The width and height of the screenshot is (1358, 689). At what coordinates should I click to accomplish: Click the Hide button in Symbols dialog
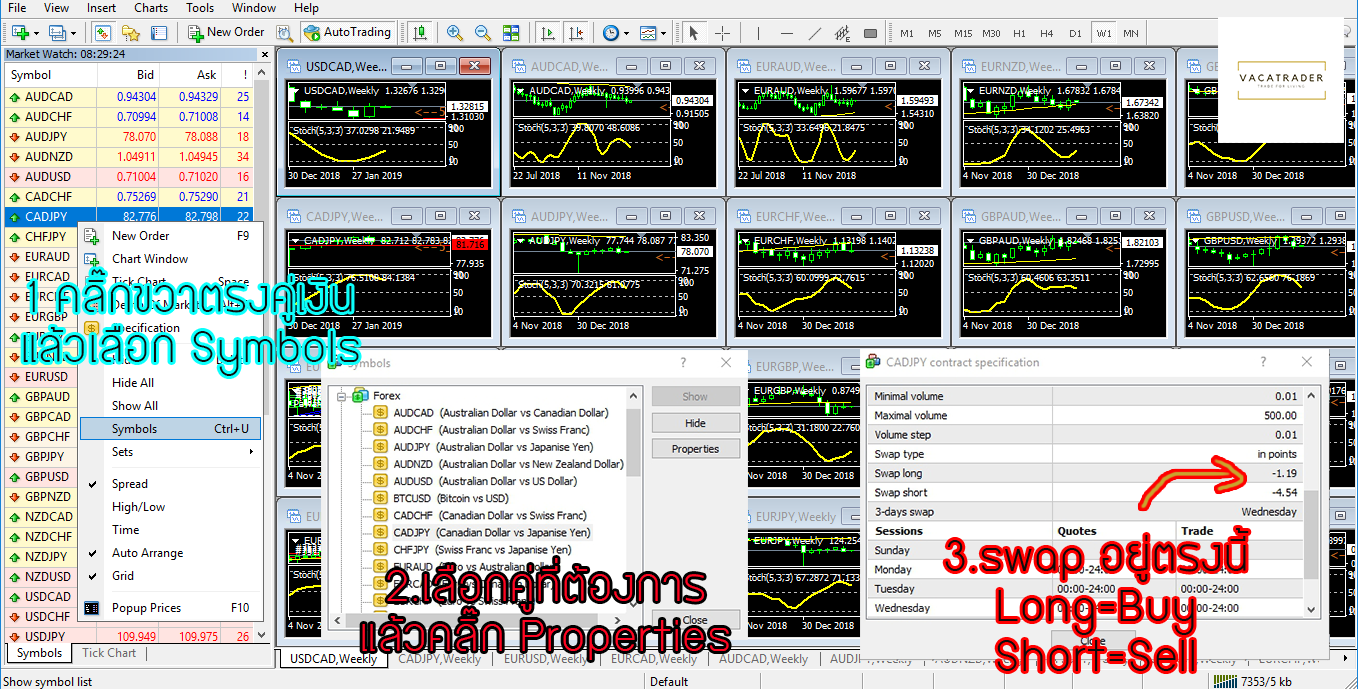click(695, 423)
